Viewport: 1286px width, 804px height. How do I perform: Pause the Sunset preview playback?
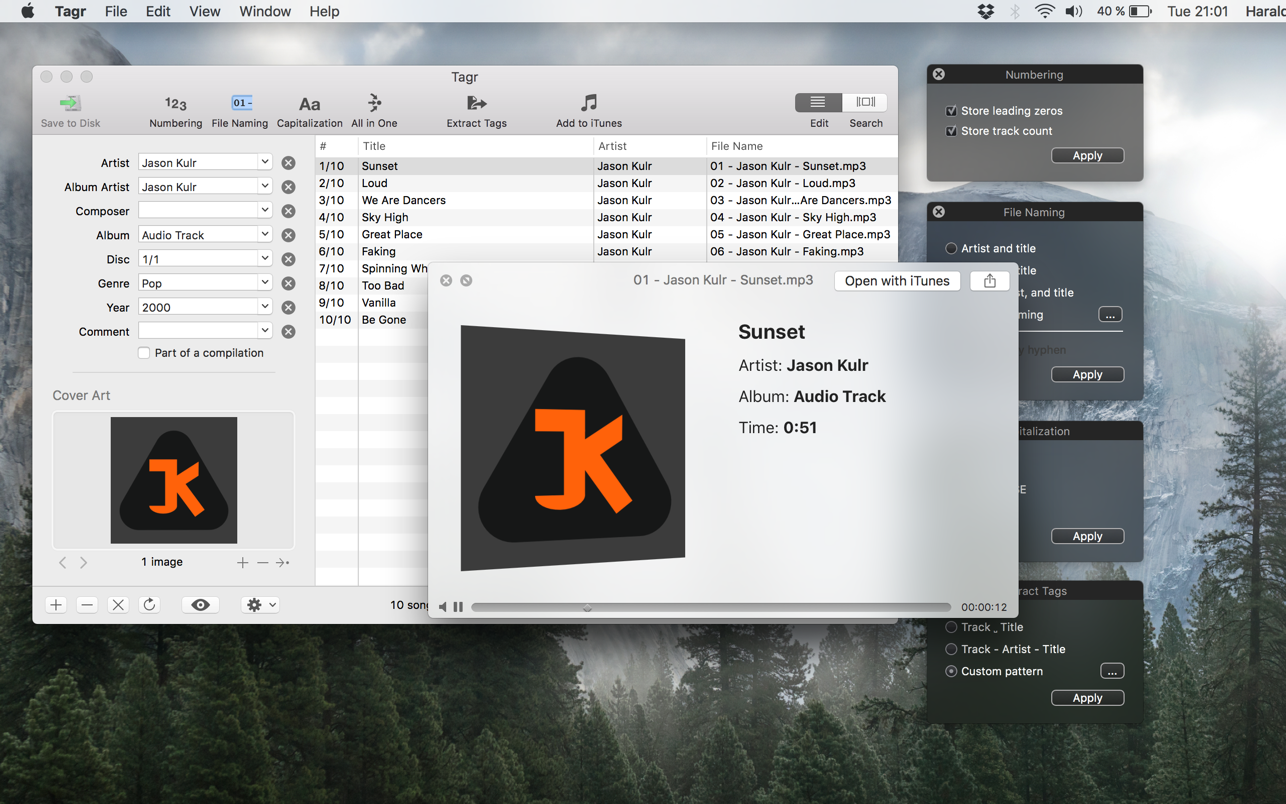(458, 607)
